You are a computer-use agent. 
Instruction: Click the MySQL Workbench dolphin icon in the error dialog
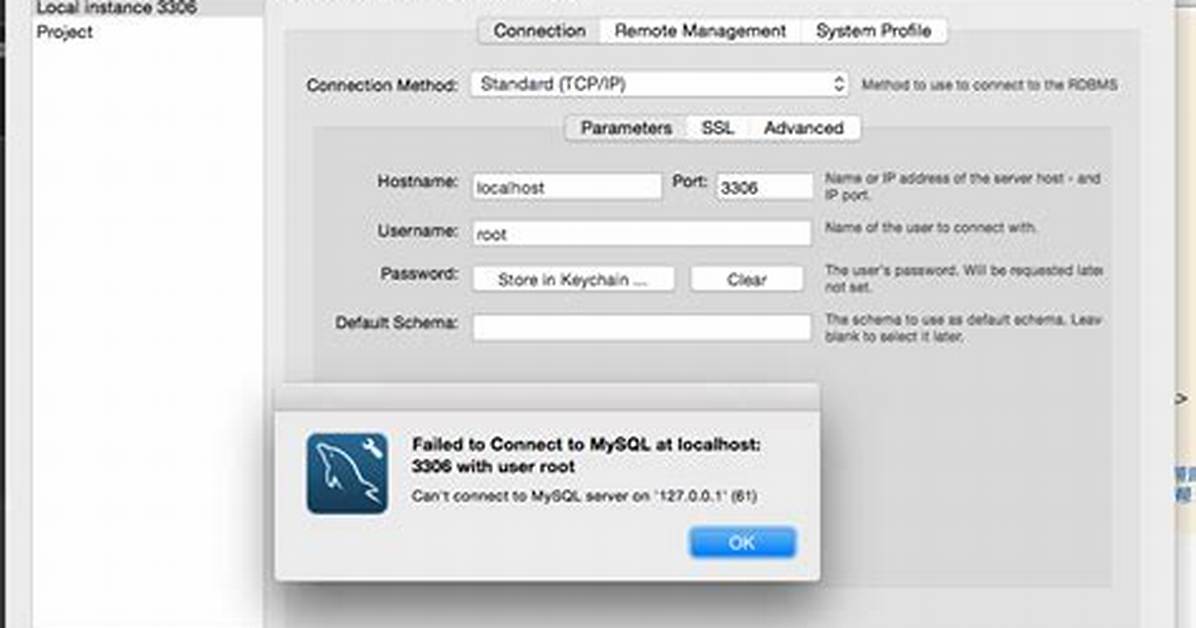point(347,474)
